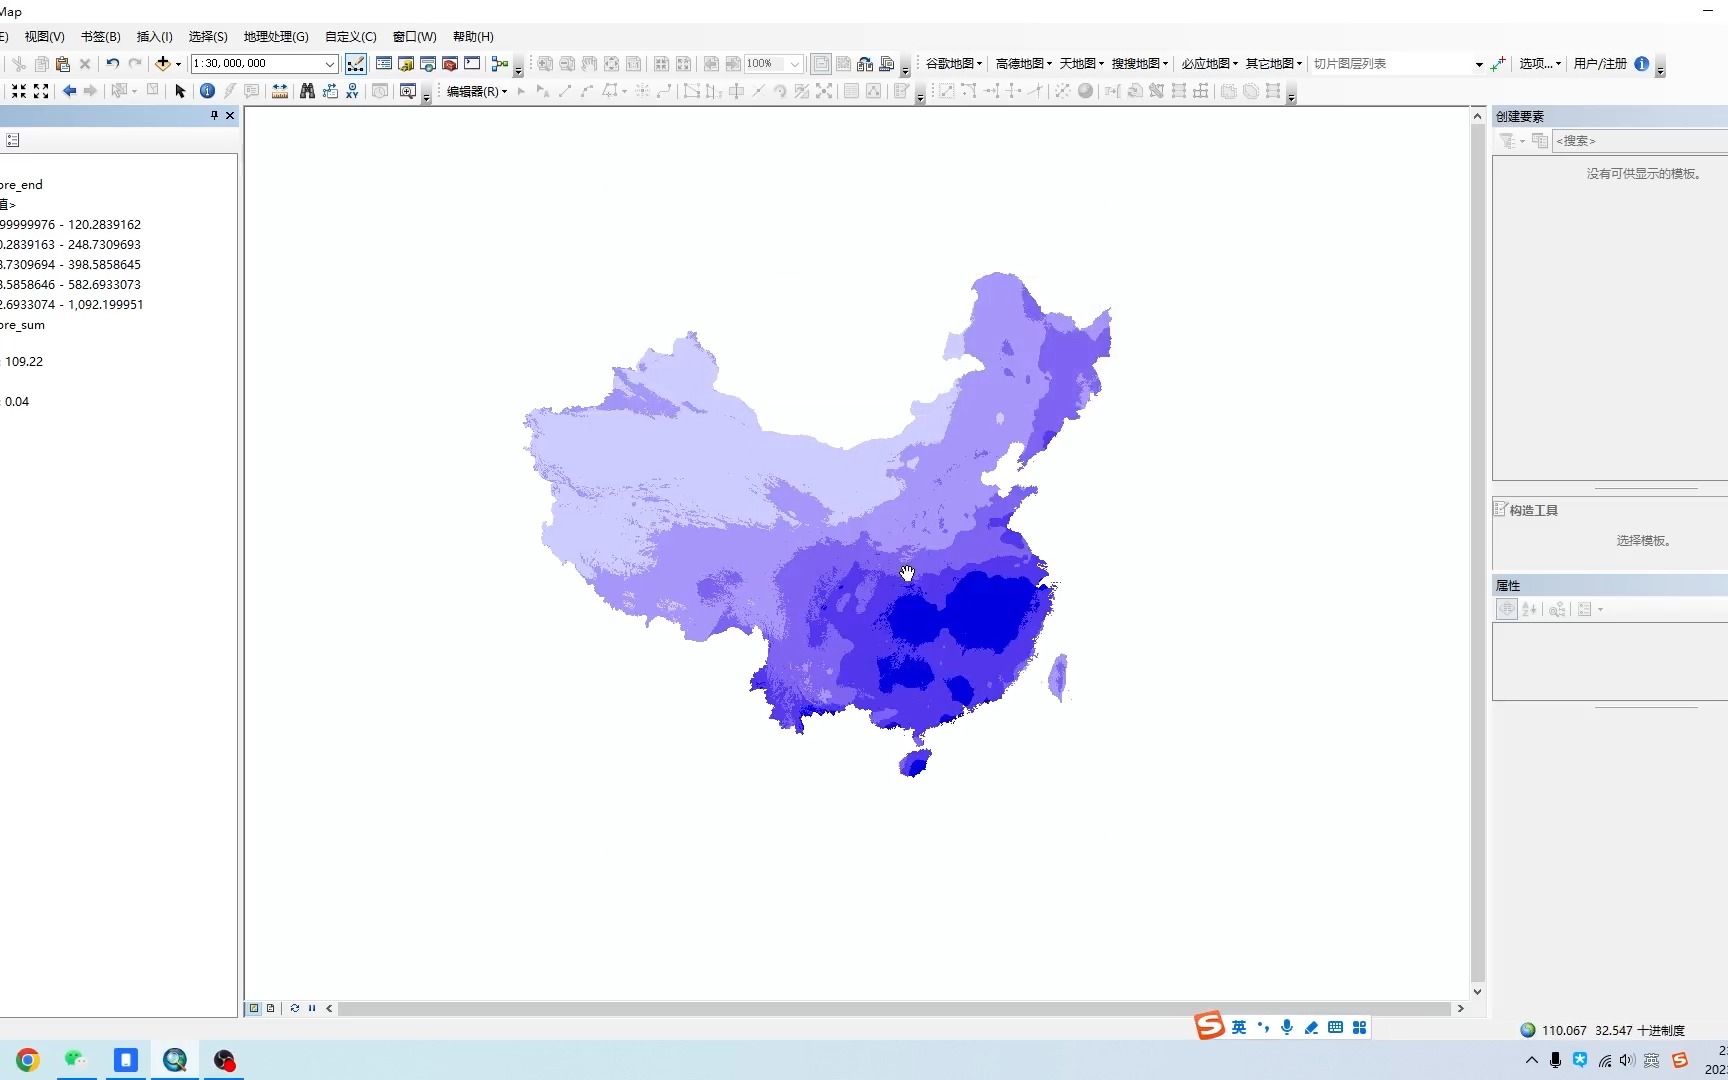Open the Find tool with binoculars icon
Viewport: 1728px width, 1080px height.
(x=307, y=91)
